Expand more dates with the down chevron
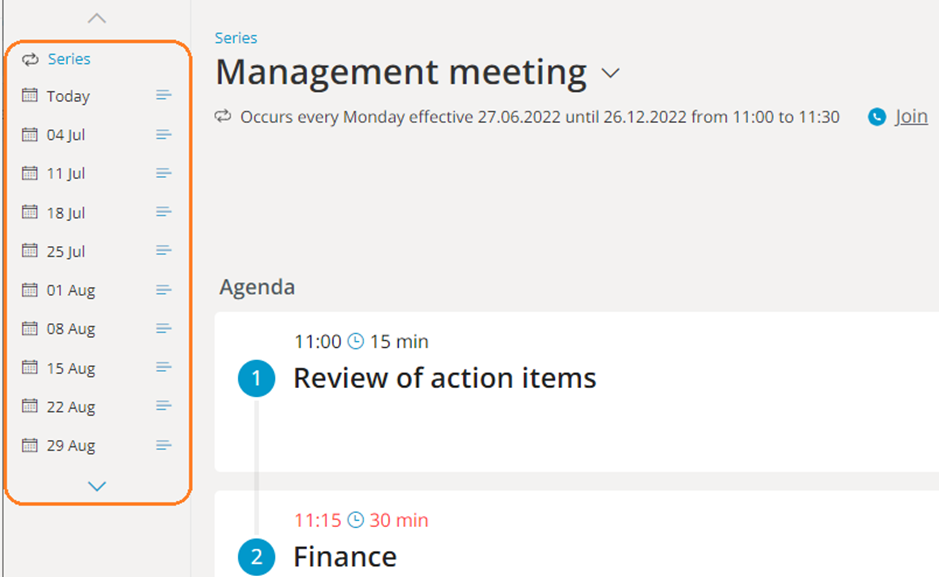The height and width of the screenshot is (577, 939). click(x=97, y=487)
